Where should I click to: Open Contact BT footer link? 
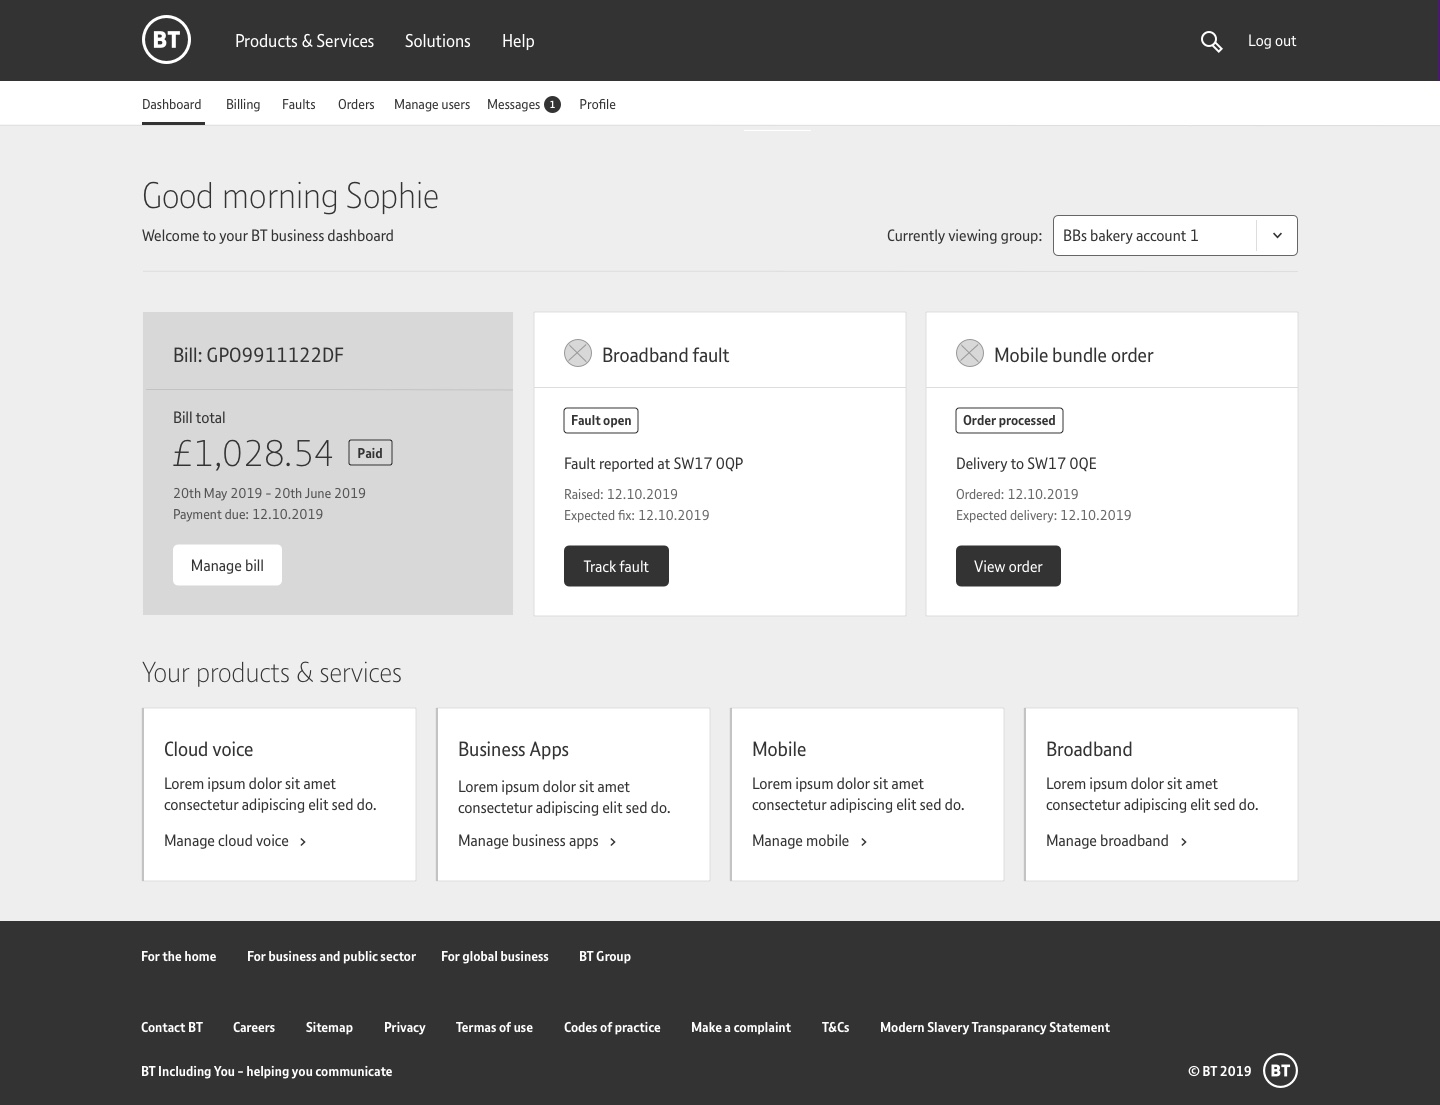172,1027
